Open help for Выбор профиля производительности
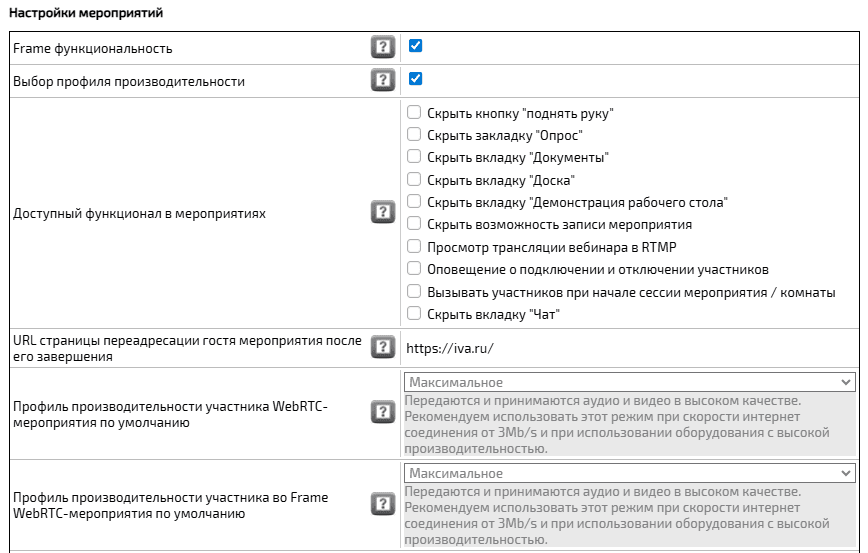This screenshot has height=553, width=868. [x=381, y=80]
